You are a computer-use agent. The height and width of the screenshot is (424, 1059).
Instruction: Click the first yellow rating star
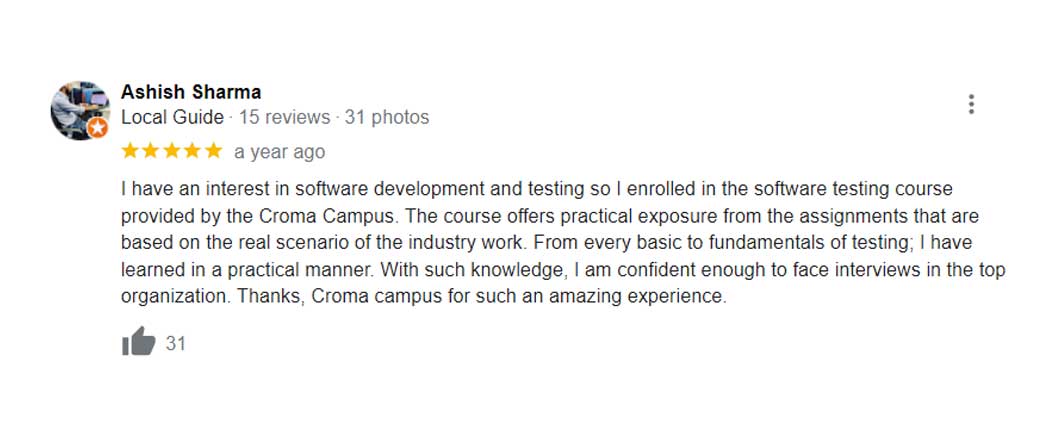[130, 152]
